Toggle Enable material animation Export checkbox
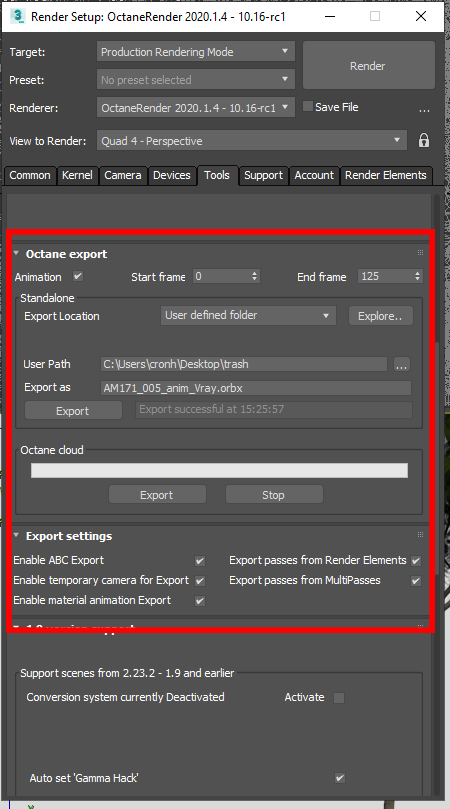The height and width of the screenshot is (809, 450). click(x=200, y=601)
